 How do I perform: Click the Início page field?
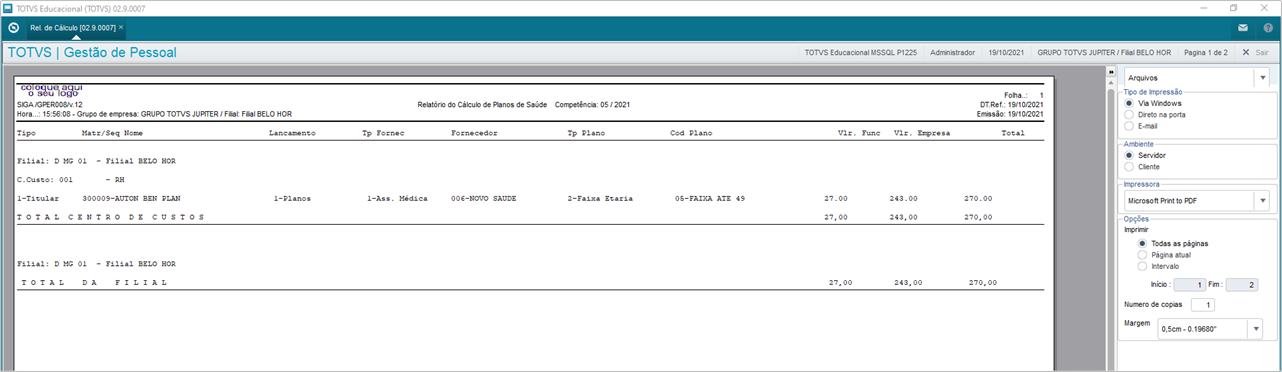click(1190, 285)
